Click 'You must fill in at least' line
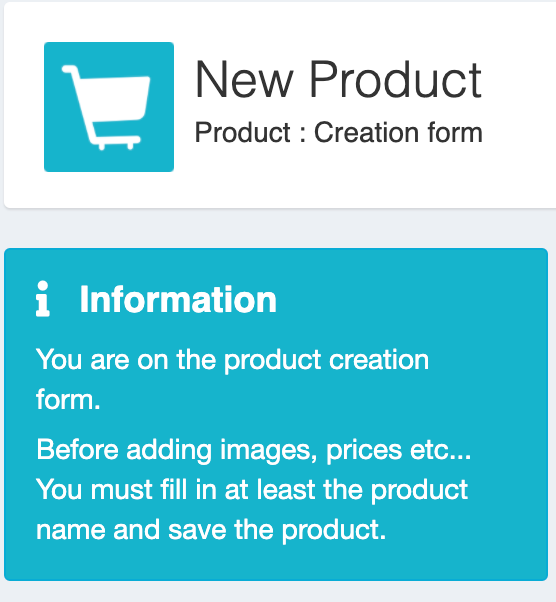 click(252, 490)
